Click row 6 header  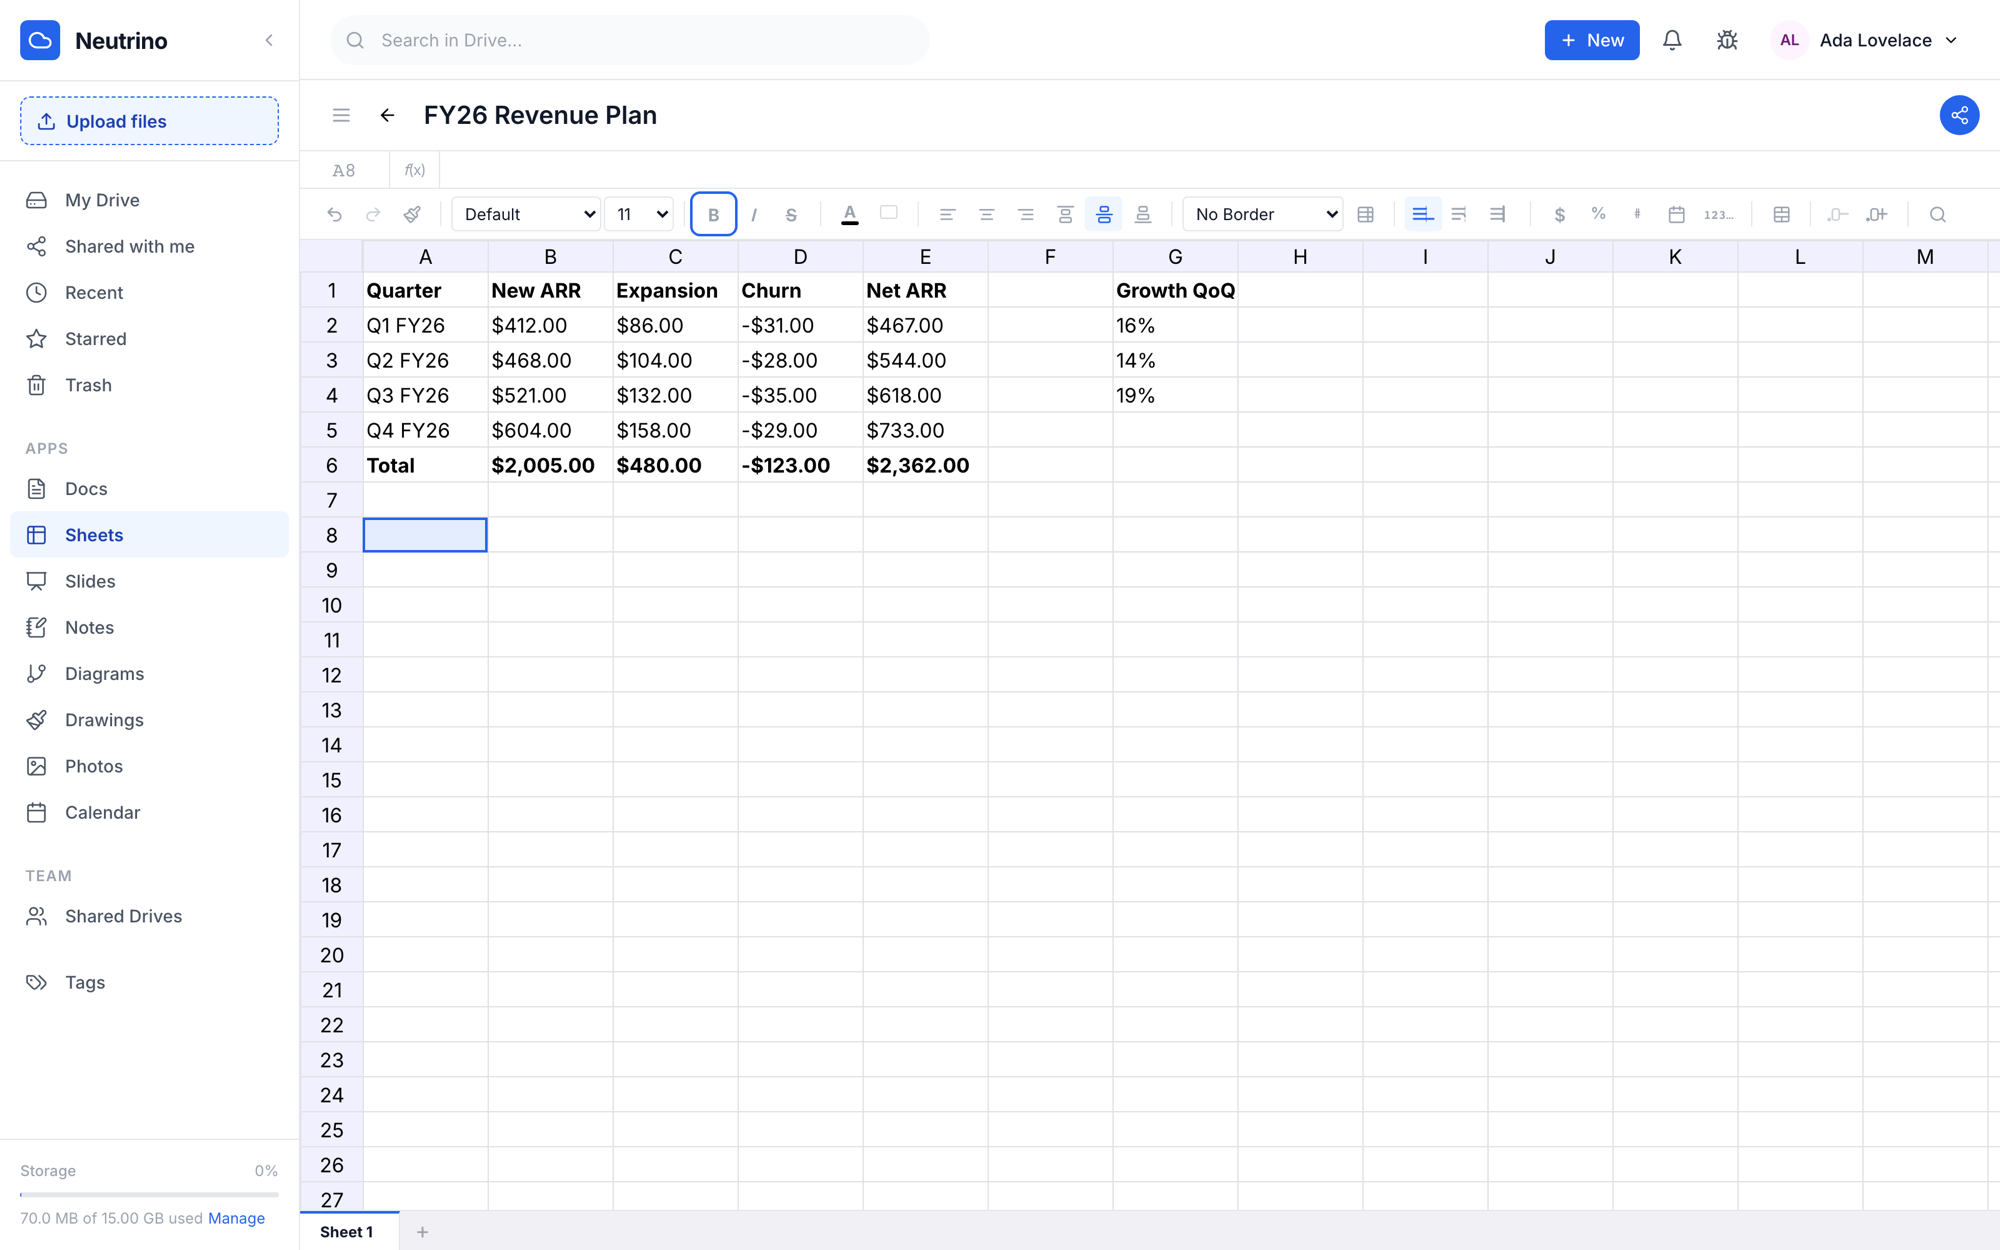click(332, 465)
